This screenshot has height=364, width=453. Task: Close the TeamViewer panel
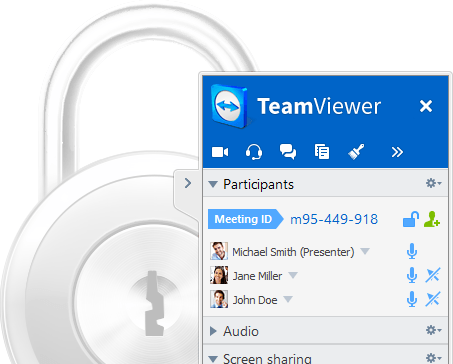[426, 106]
